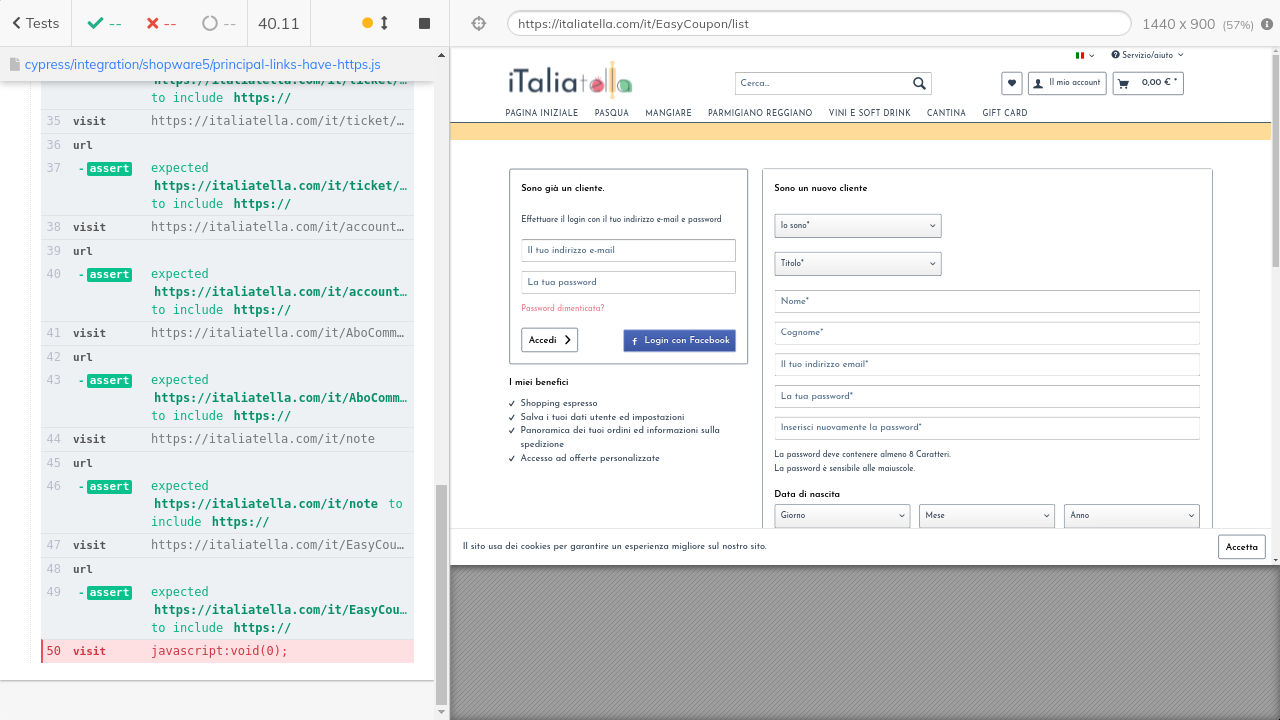Open the Giorno birth day dropdown

pos(842,516)
